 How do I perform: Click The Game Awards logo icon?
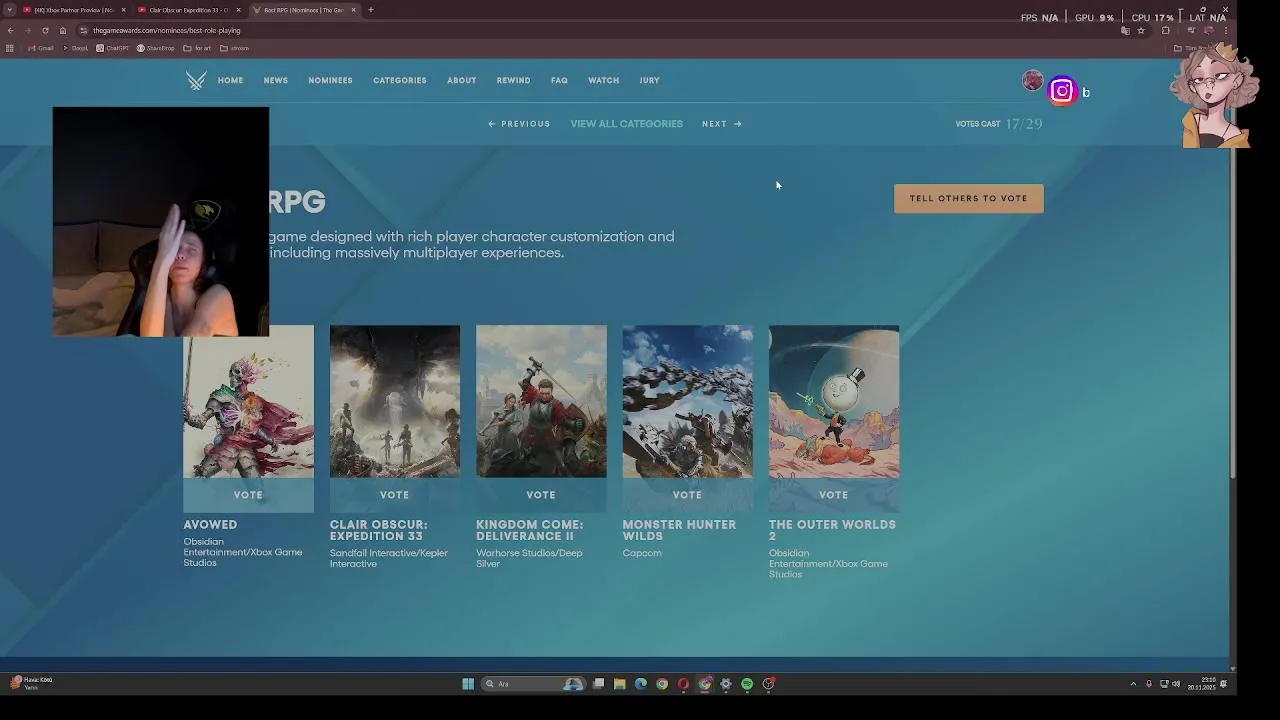click(x=196, y=81)
